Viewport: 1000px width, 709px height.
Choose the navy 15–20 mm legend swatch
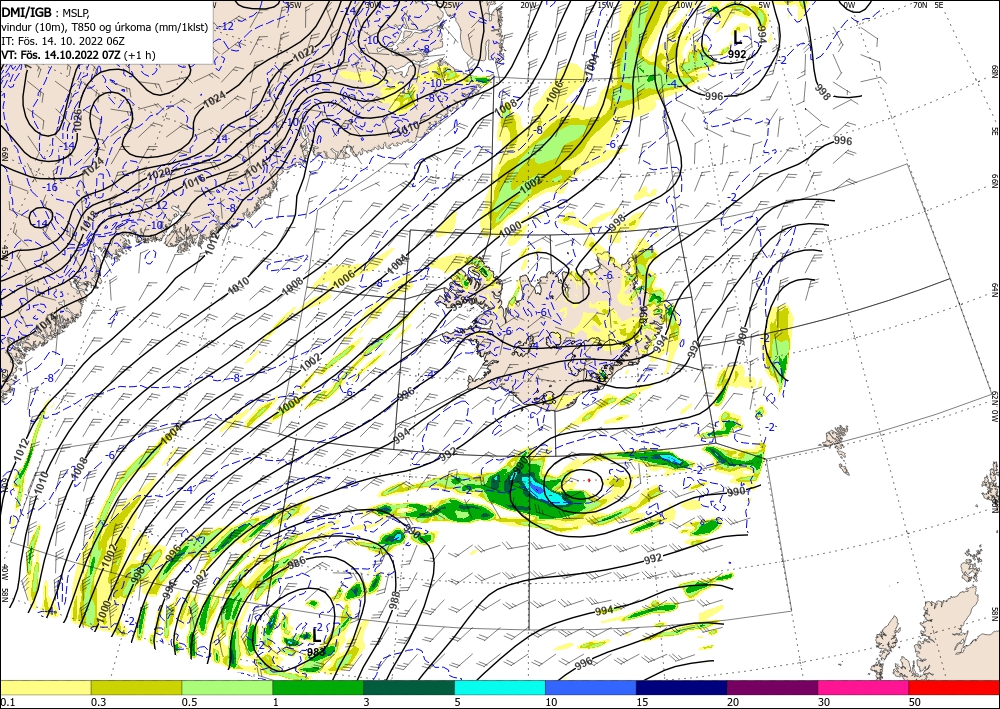click(682, 687)
